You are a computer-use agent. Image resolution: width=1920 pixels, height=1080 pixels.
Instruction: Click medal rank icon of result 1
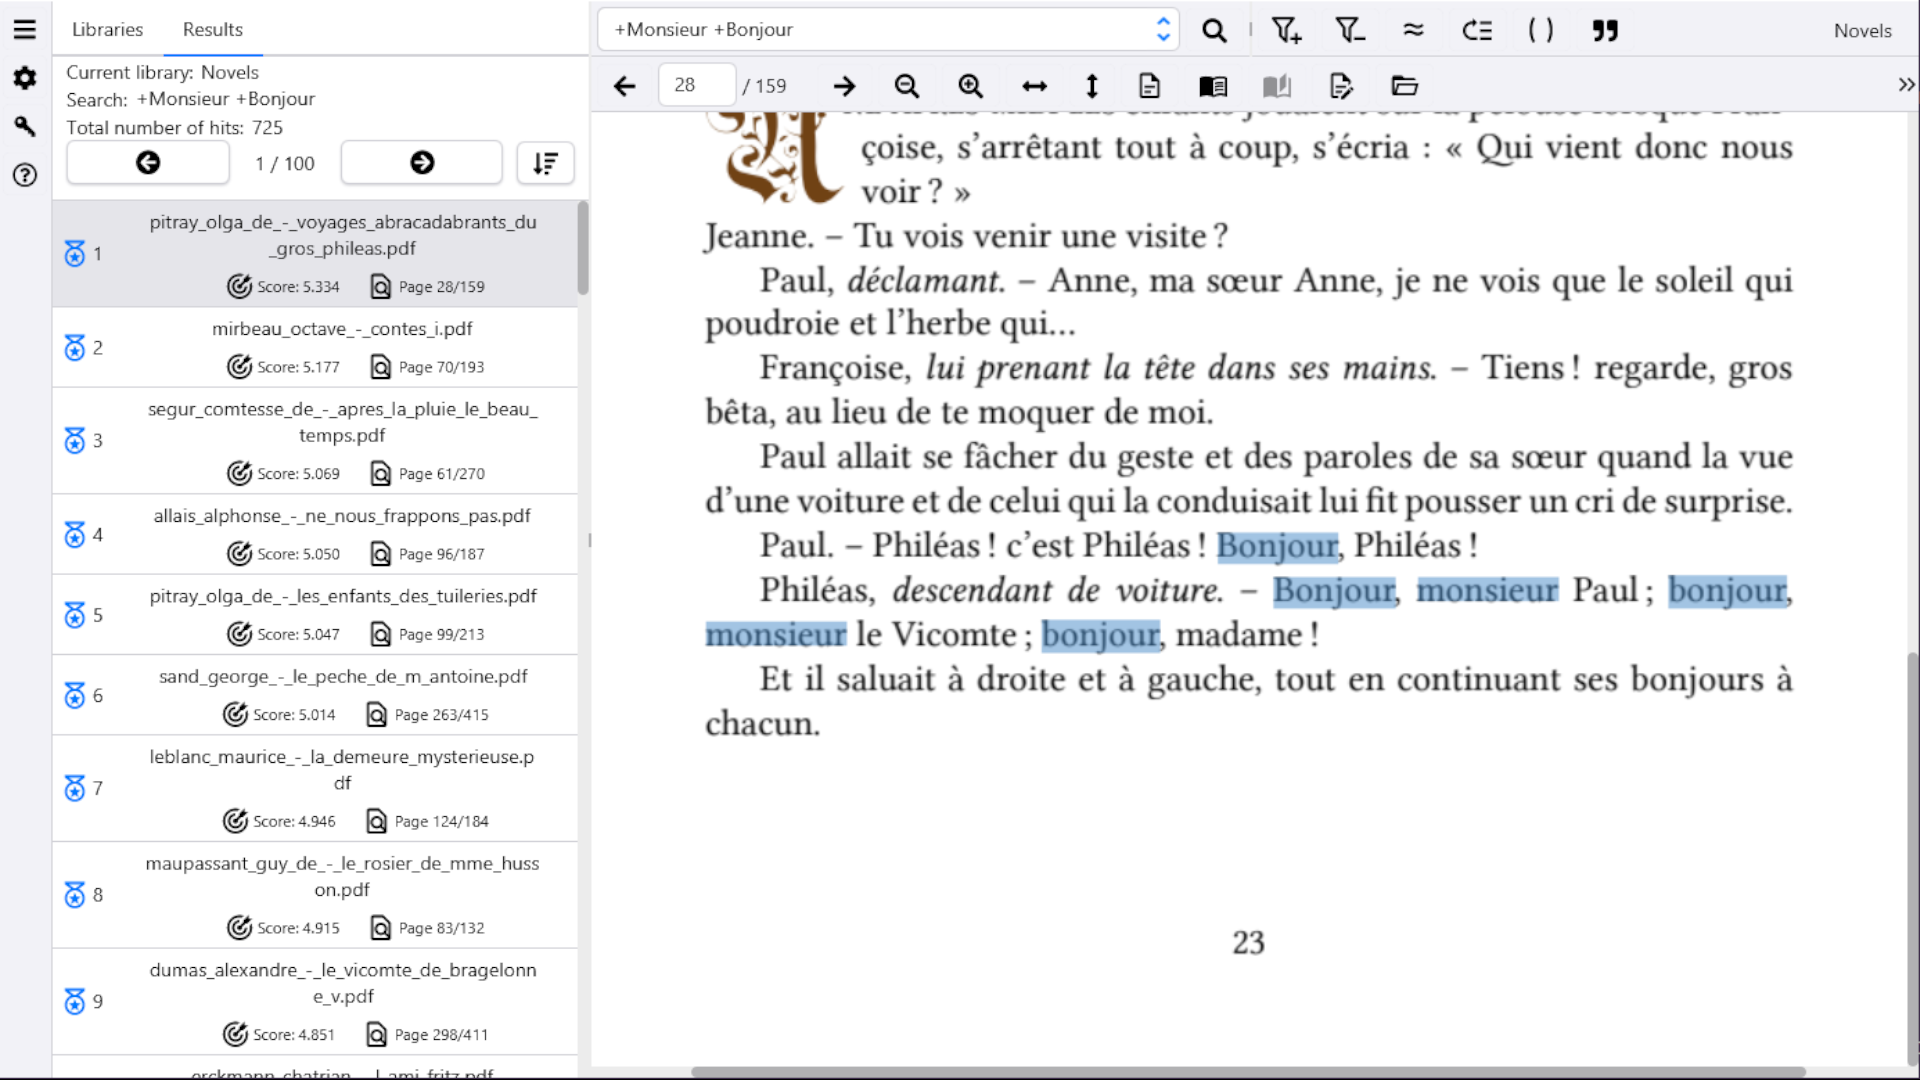(75, 254)
